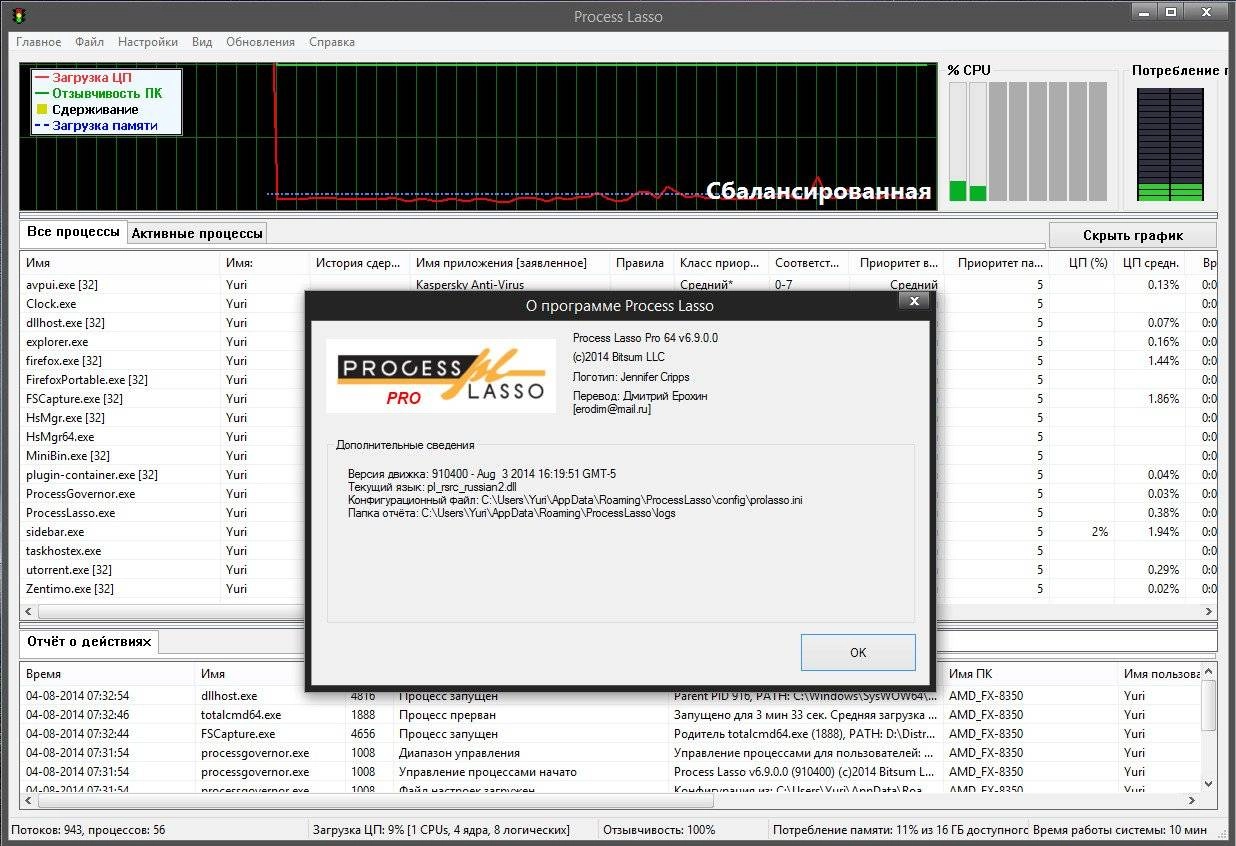Switch to the Активные процессы tab

click(197, 233)
